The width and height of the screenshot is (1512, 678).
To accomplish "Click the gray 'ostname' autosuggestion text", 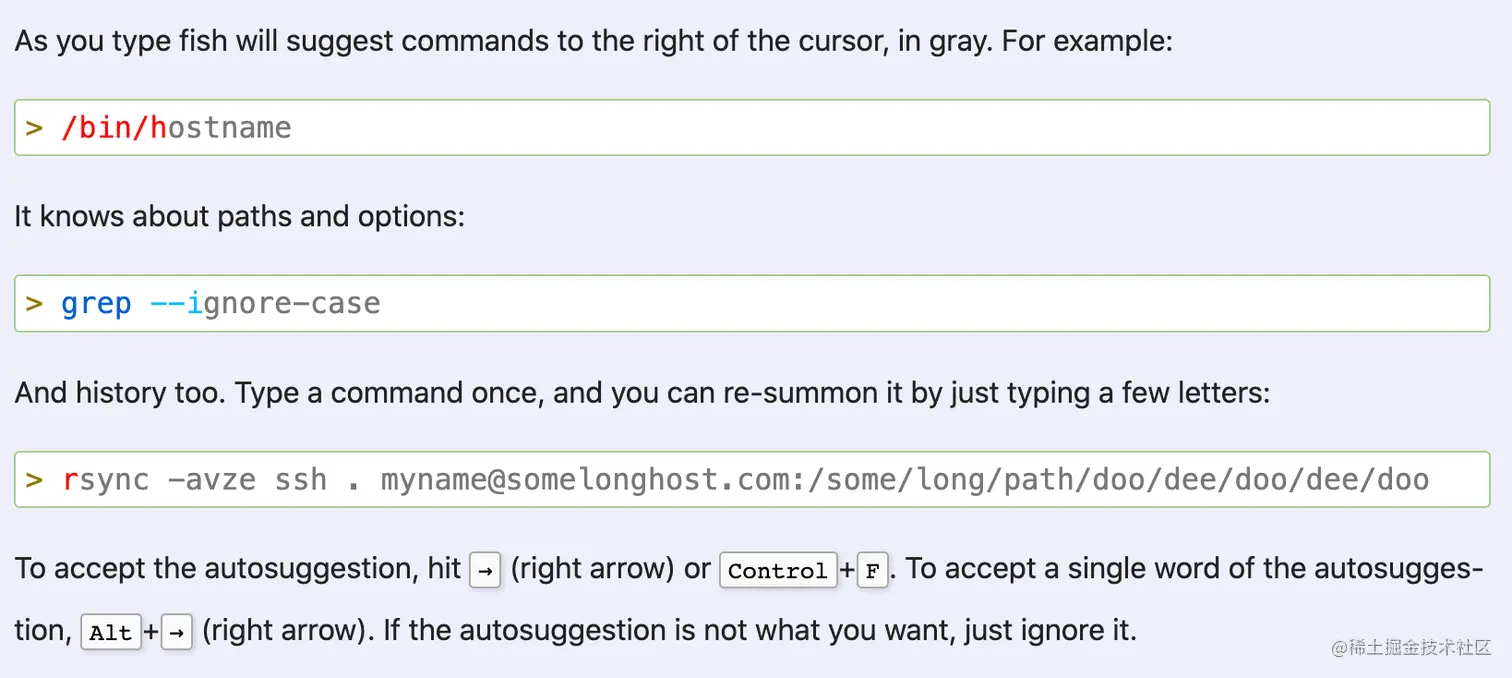I will click(x=230, y=128).
